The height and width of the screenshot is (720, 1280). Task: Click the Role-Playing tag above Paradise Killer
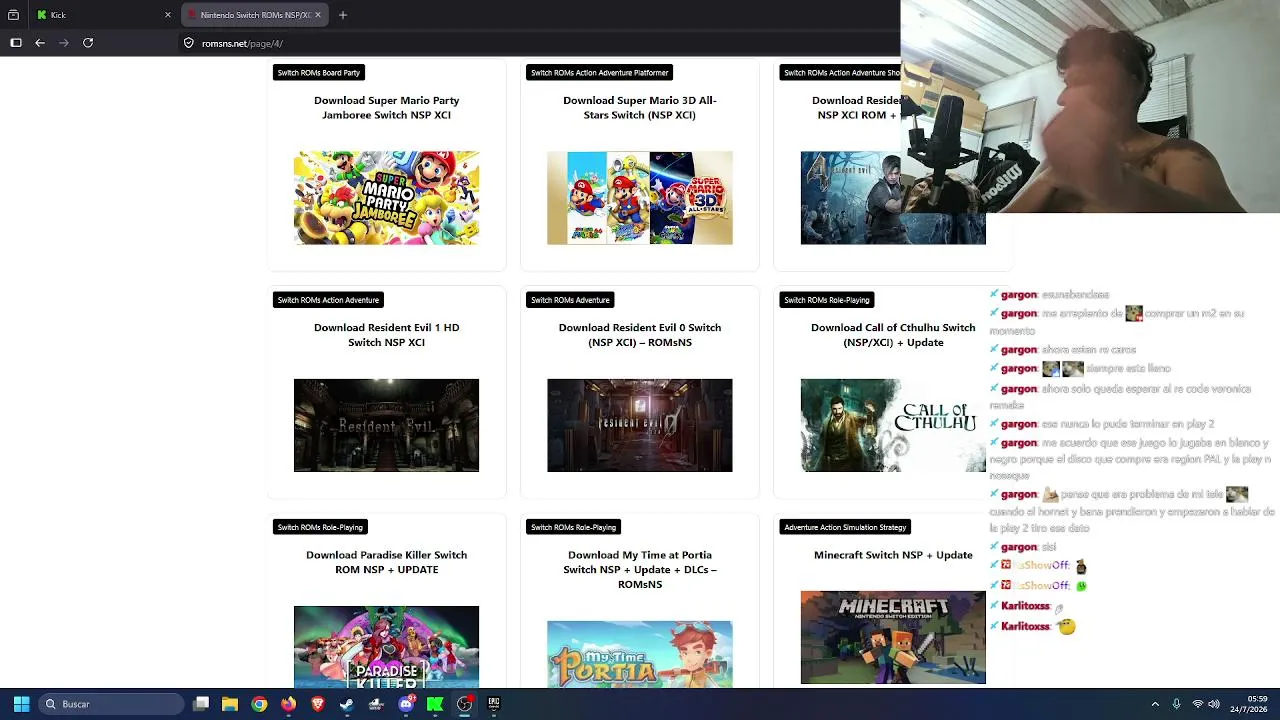point(320,527)
